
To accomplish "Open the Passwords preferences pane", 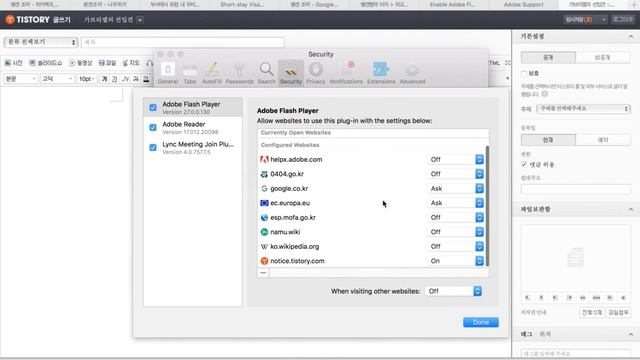I will coord(239,73).
